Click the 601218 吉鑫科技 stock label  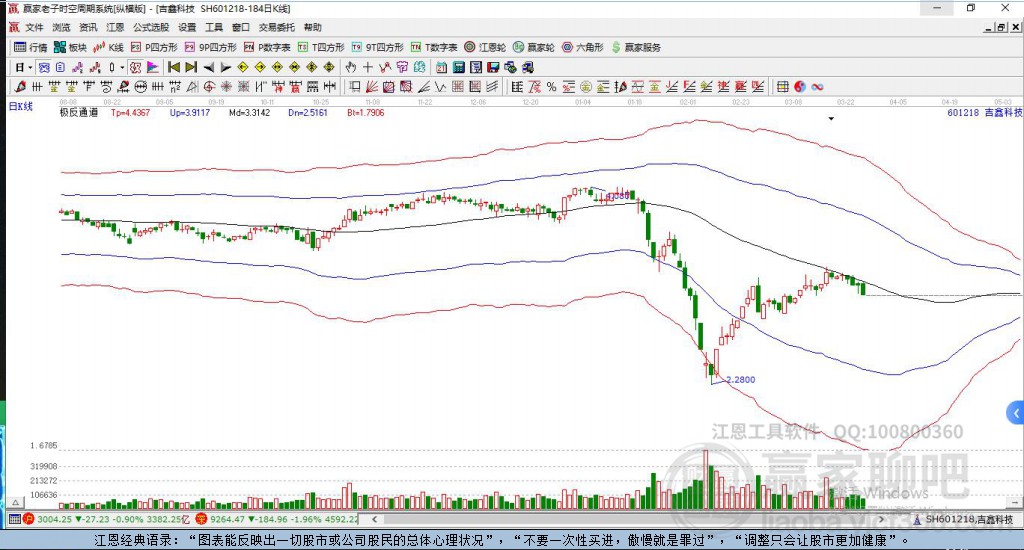[984, 112]
